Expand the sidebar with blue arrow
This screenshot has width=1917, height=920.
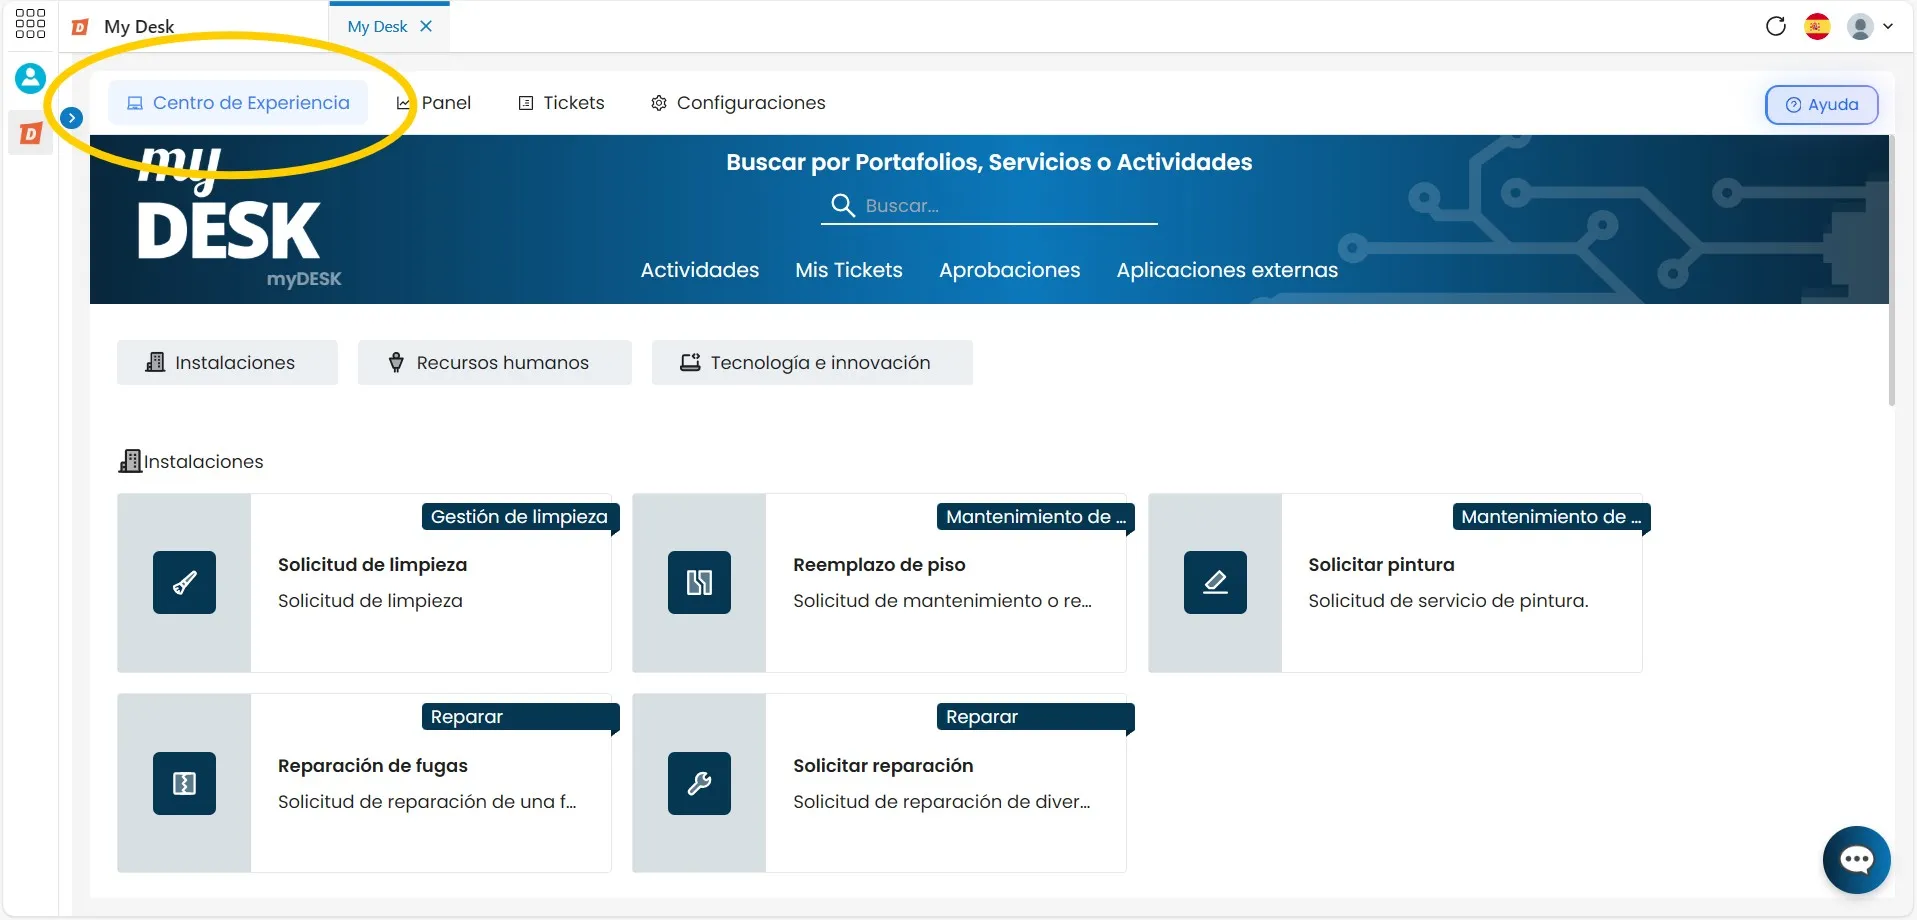pyautogui.click(x=72, y=118)
